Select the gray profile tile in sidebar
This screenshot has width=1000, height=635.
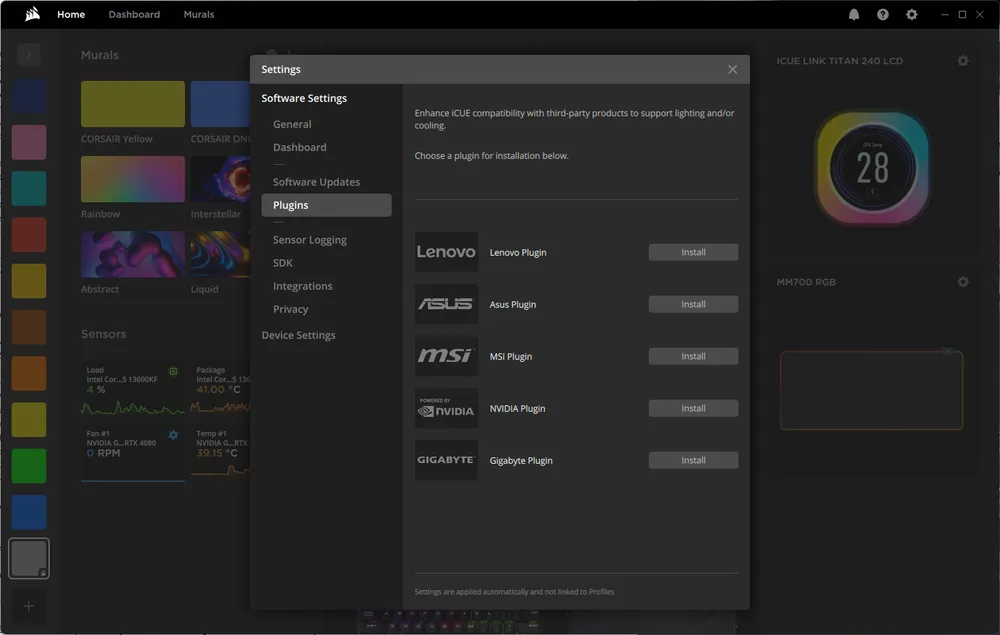[29, 558]
